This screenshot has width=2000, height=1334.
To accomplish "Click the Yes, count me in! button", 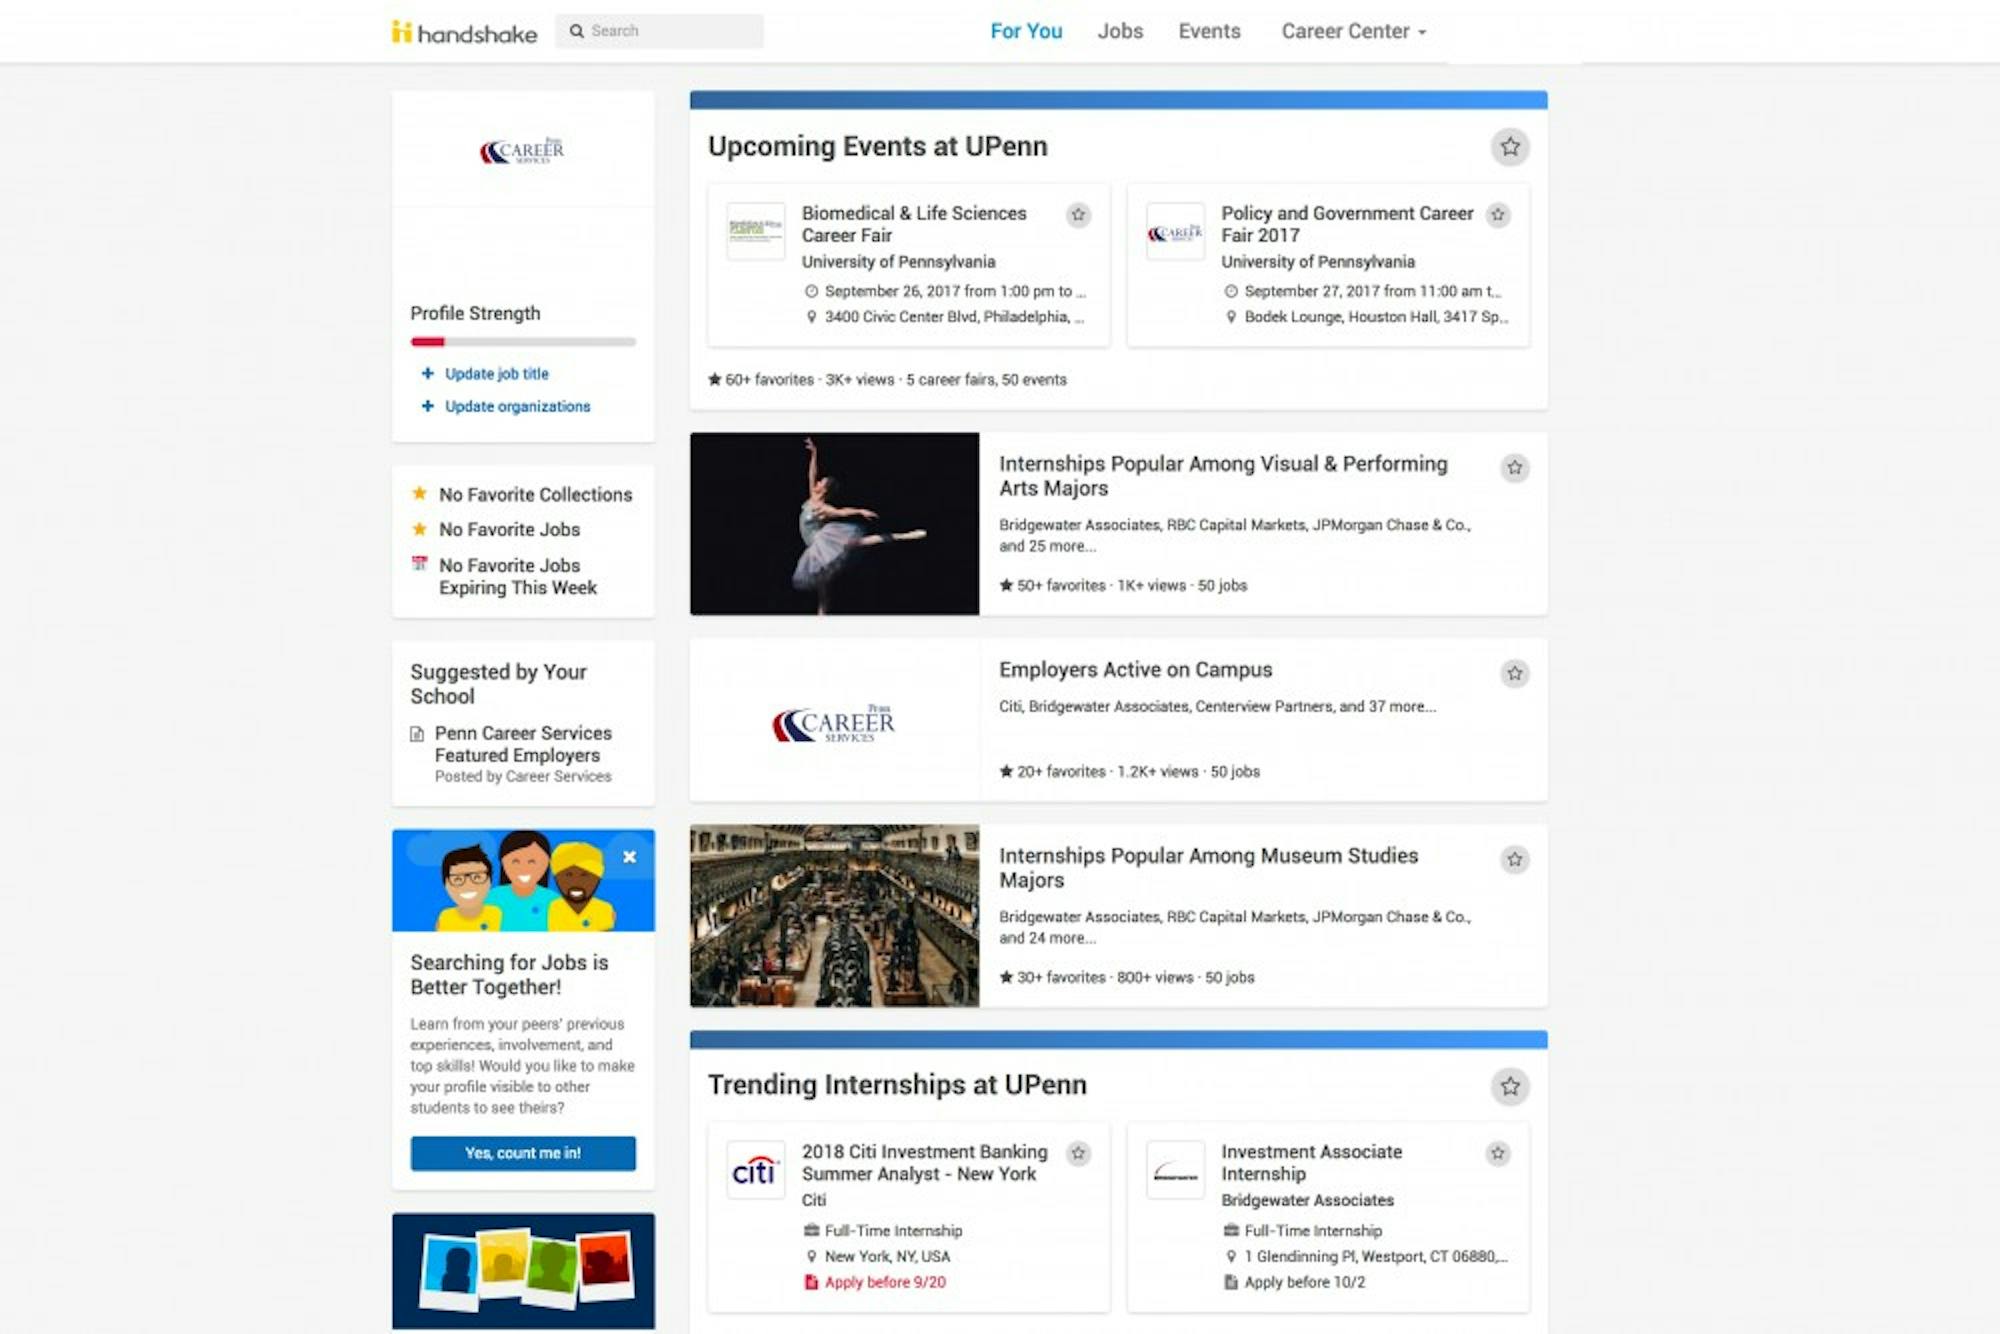I will (522, 1153).
